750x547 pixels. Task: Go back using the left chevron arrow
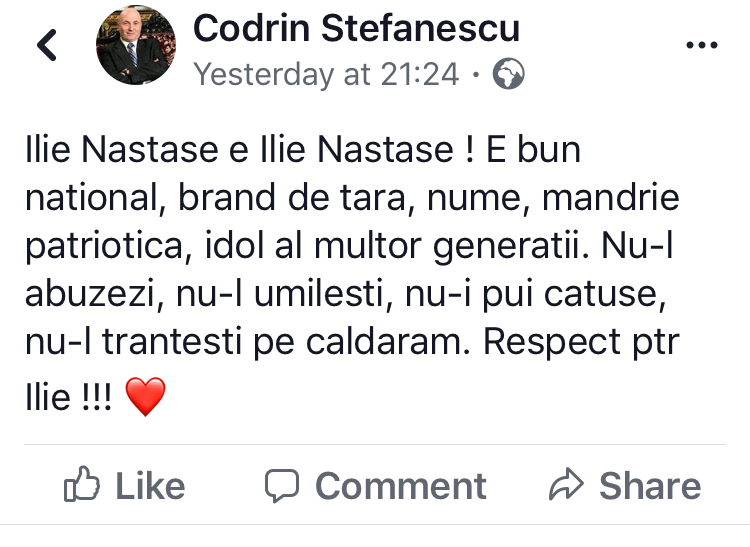[x=47, y=45]
